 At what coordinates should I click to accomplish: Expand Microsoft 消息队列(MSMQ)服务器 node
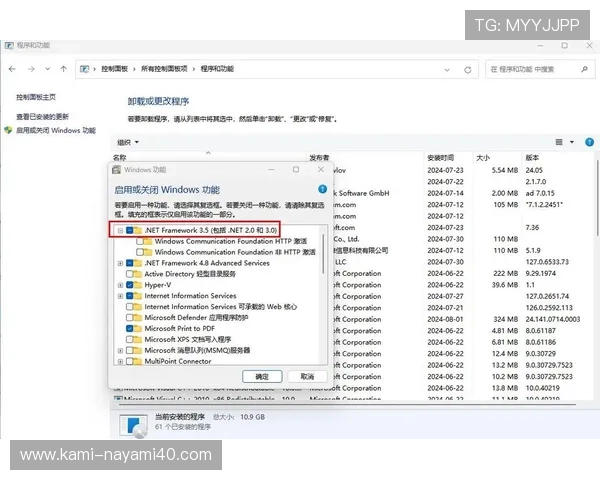(x=120, y=350)
